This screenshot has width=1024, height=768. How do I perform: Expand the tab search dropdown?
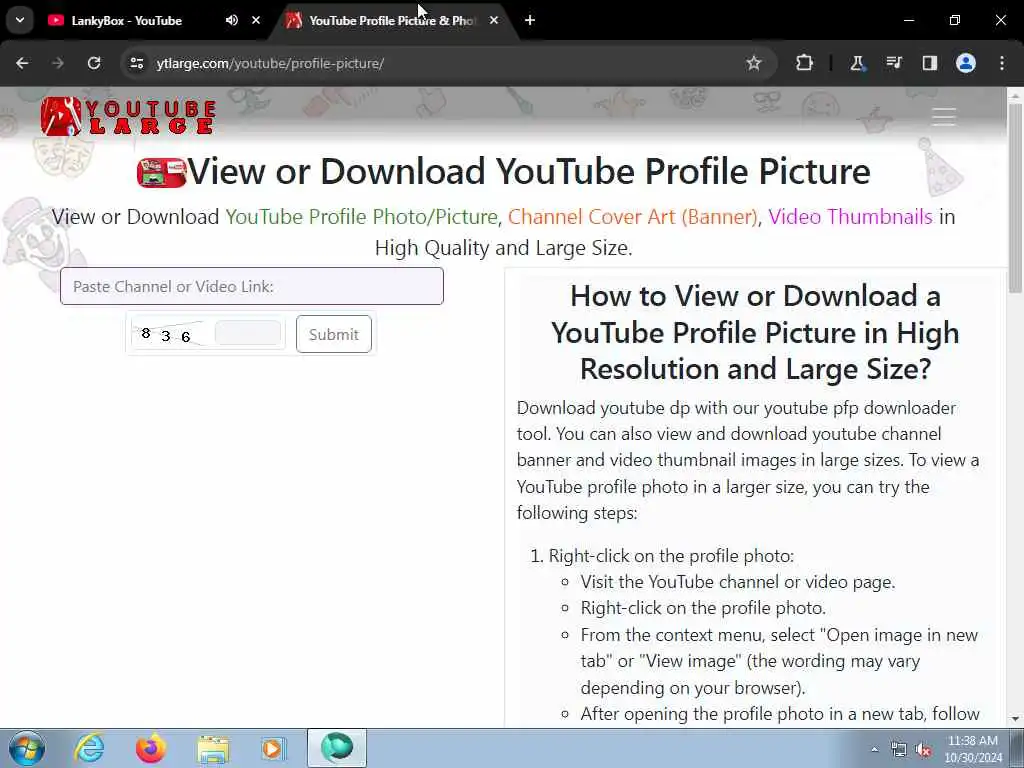tap(20, 20)
